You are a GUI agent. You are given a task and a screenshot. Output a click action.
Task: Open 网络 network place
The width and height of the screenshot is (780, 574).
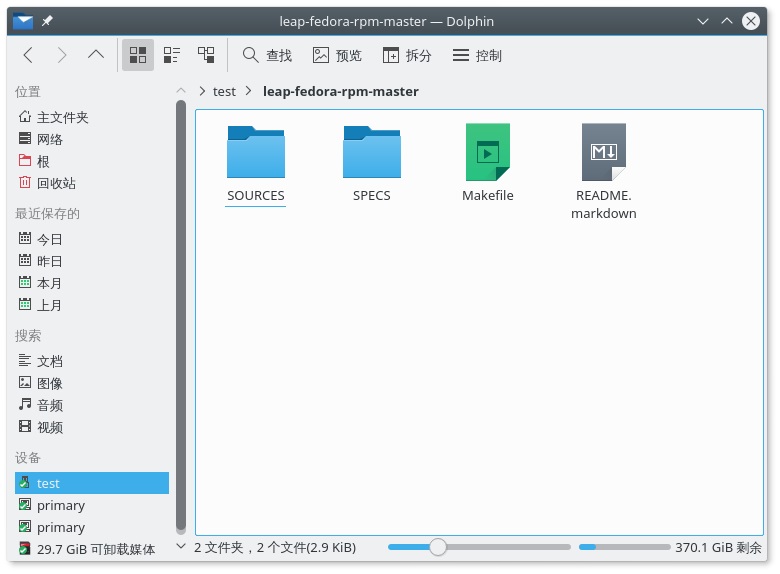[x=92, y=139]
